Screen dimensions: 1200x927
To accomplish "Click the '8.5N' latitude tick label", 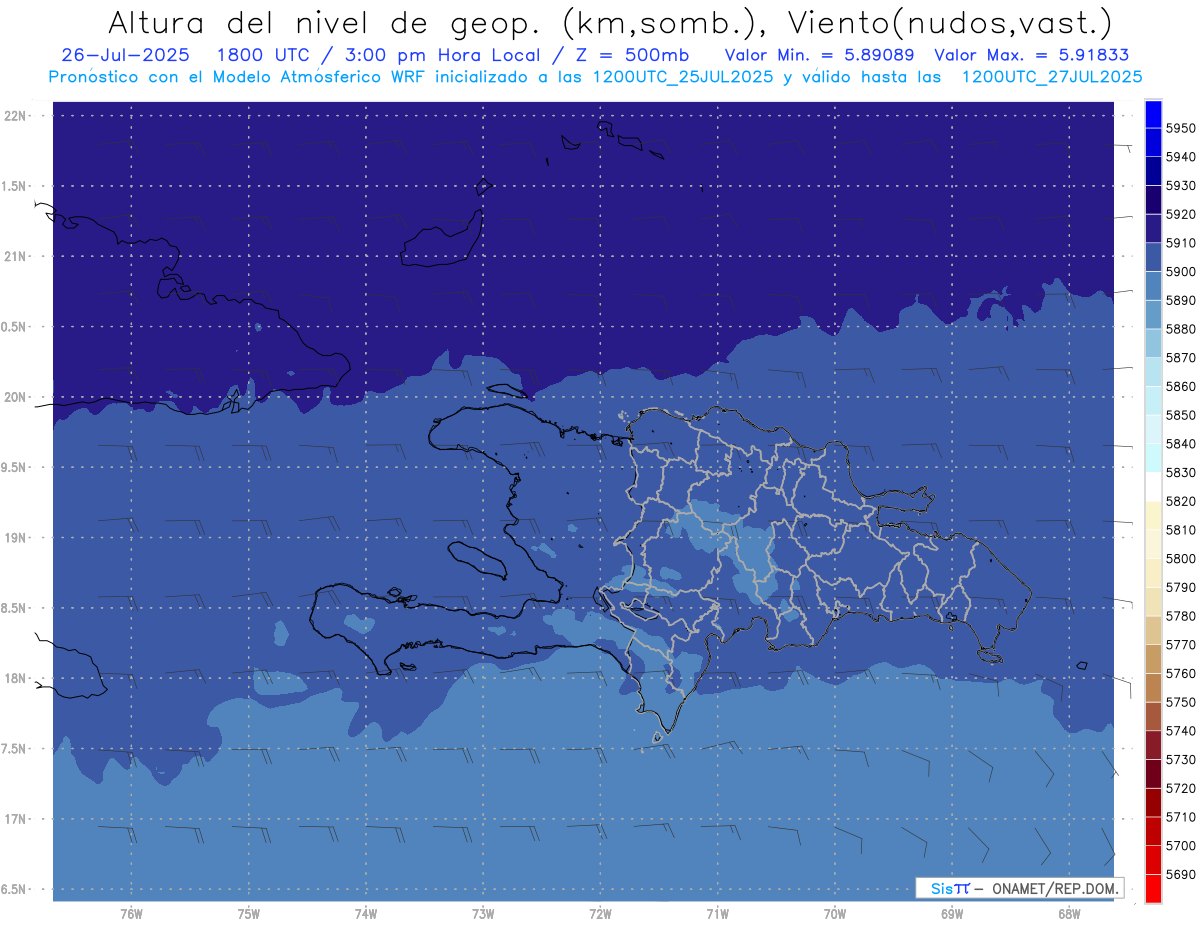I will pos(15,608).
